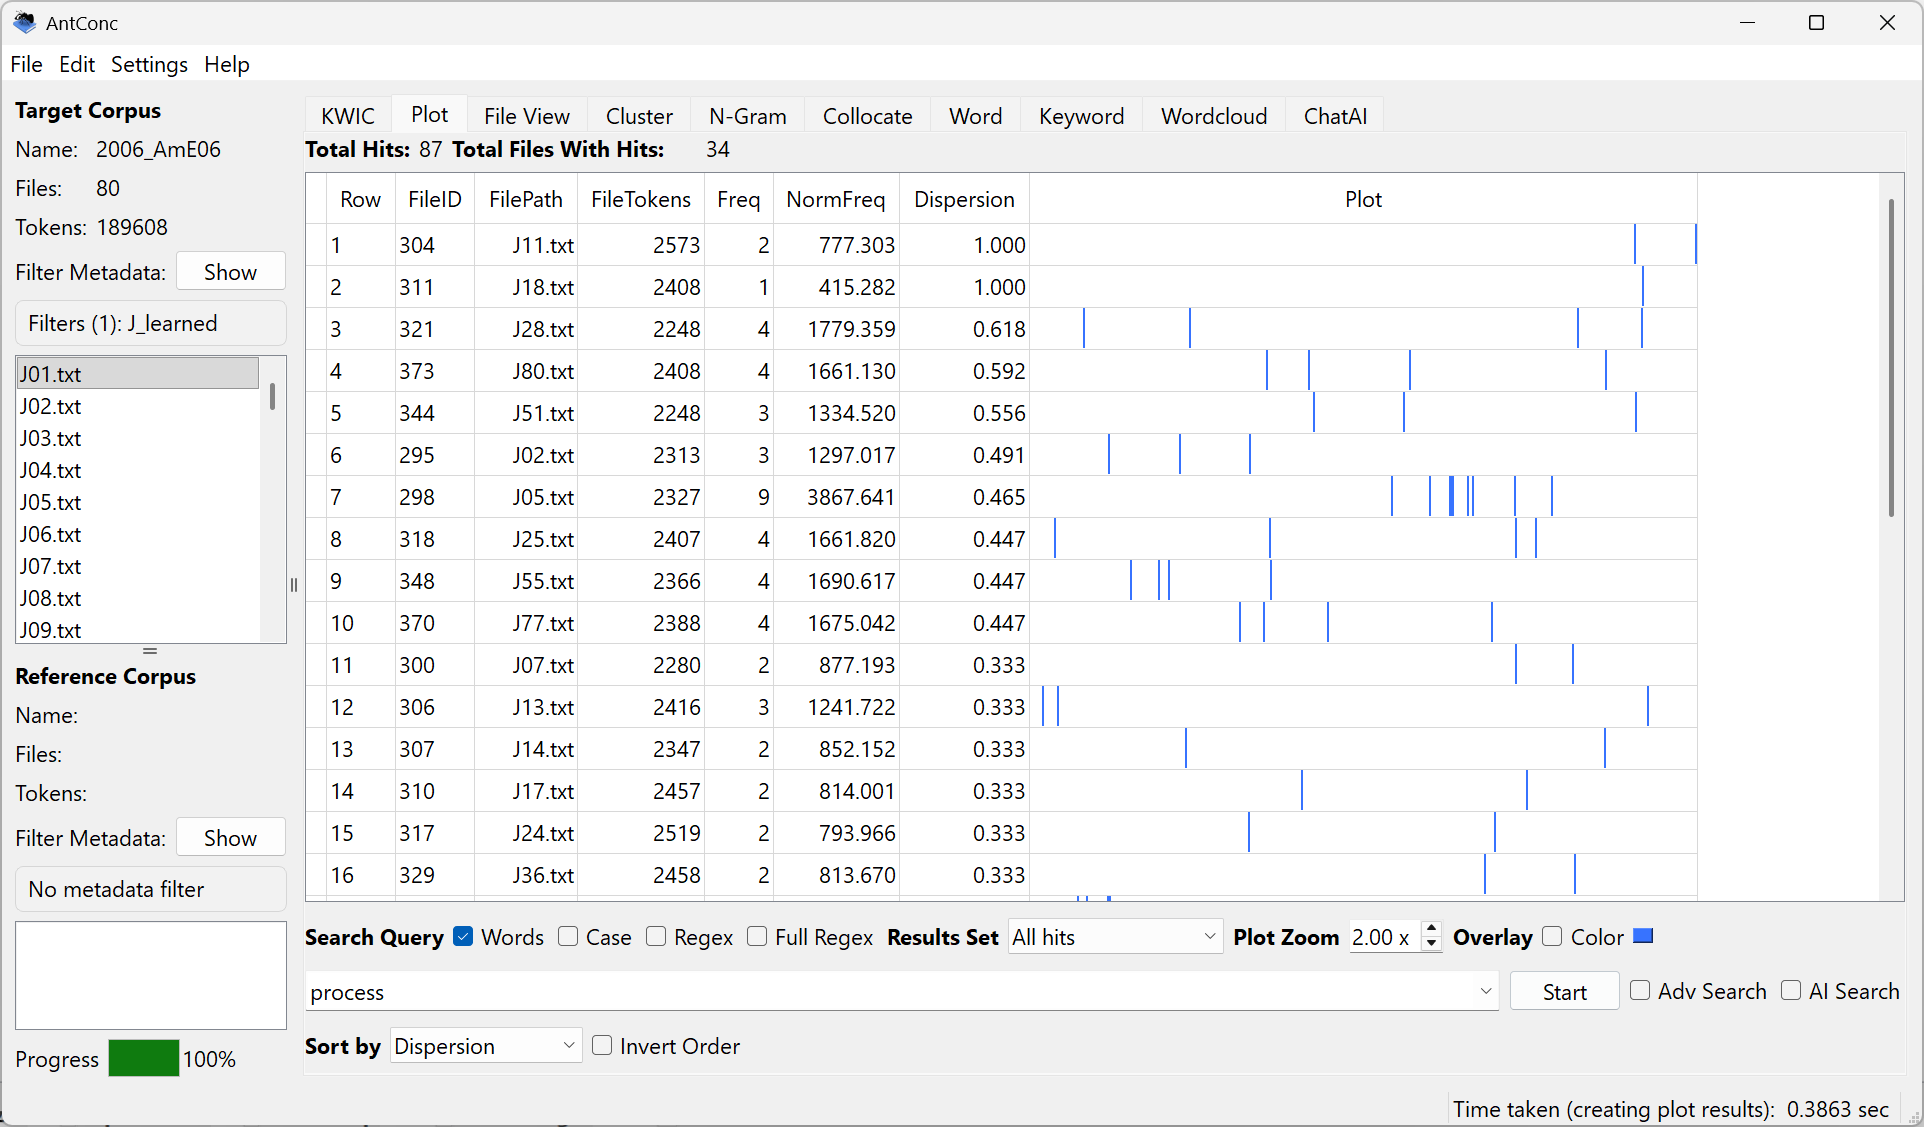Select J02.txt in the file list
The height and width of the screenshot is (1127, 1924).
[x=138, y=406]
